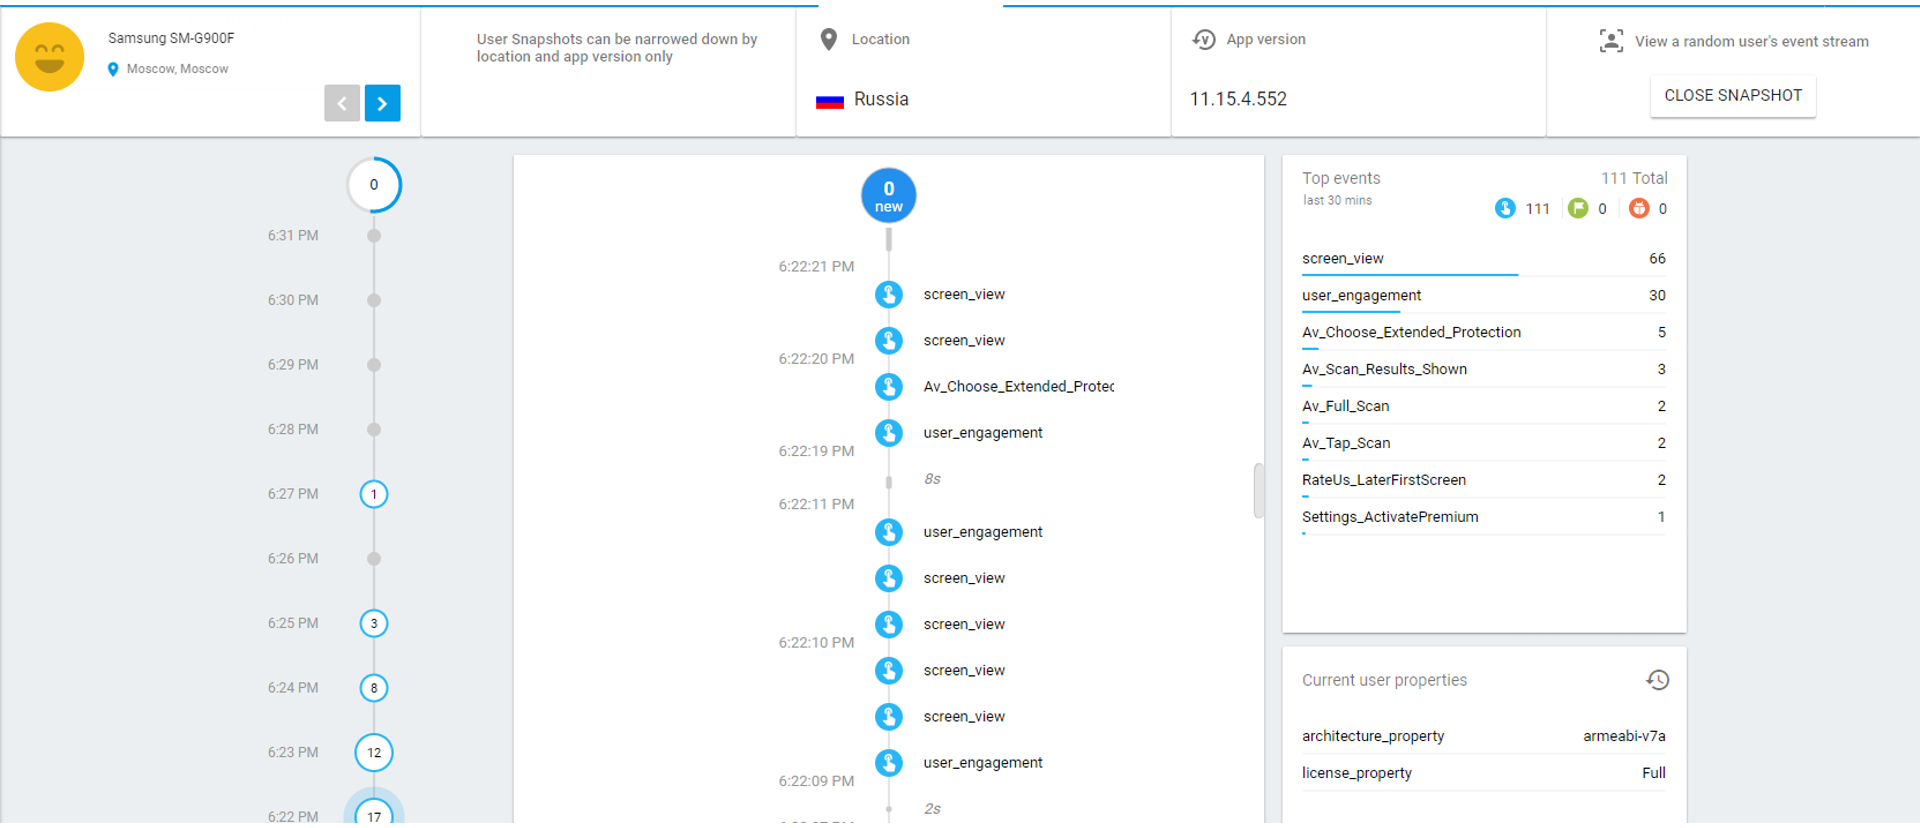Click the map pin beside Moscow, Moscow
Viewport: 1920px width, 828px height.
(x=113, y=69)
